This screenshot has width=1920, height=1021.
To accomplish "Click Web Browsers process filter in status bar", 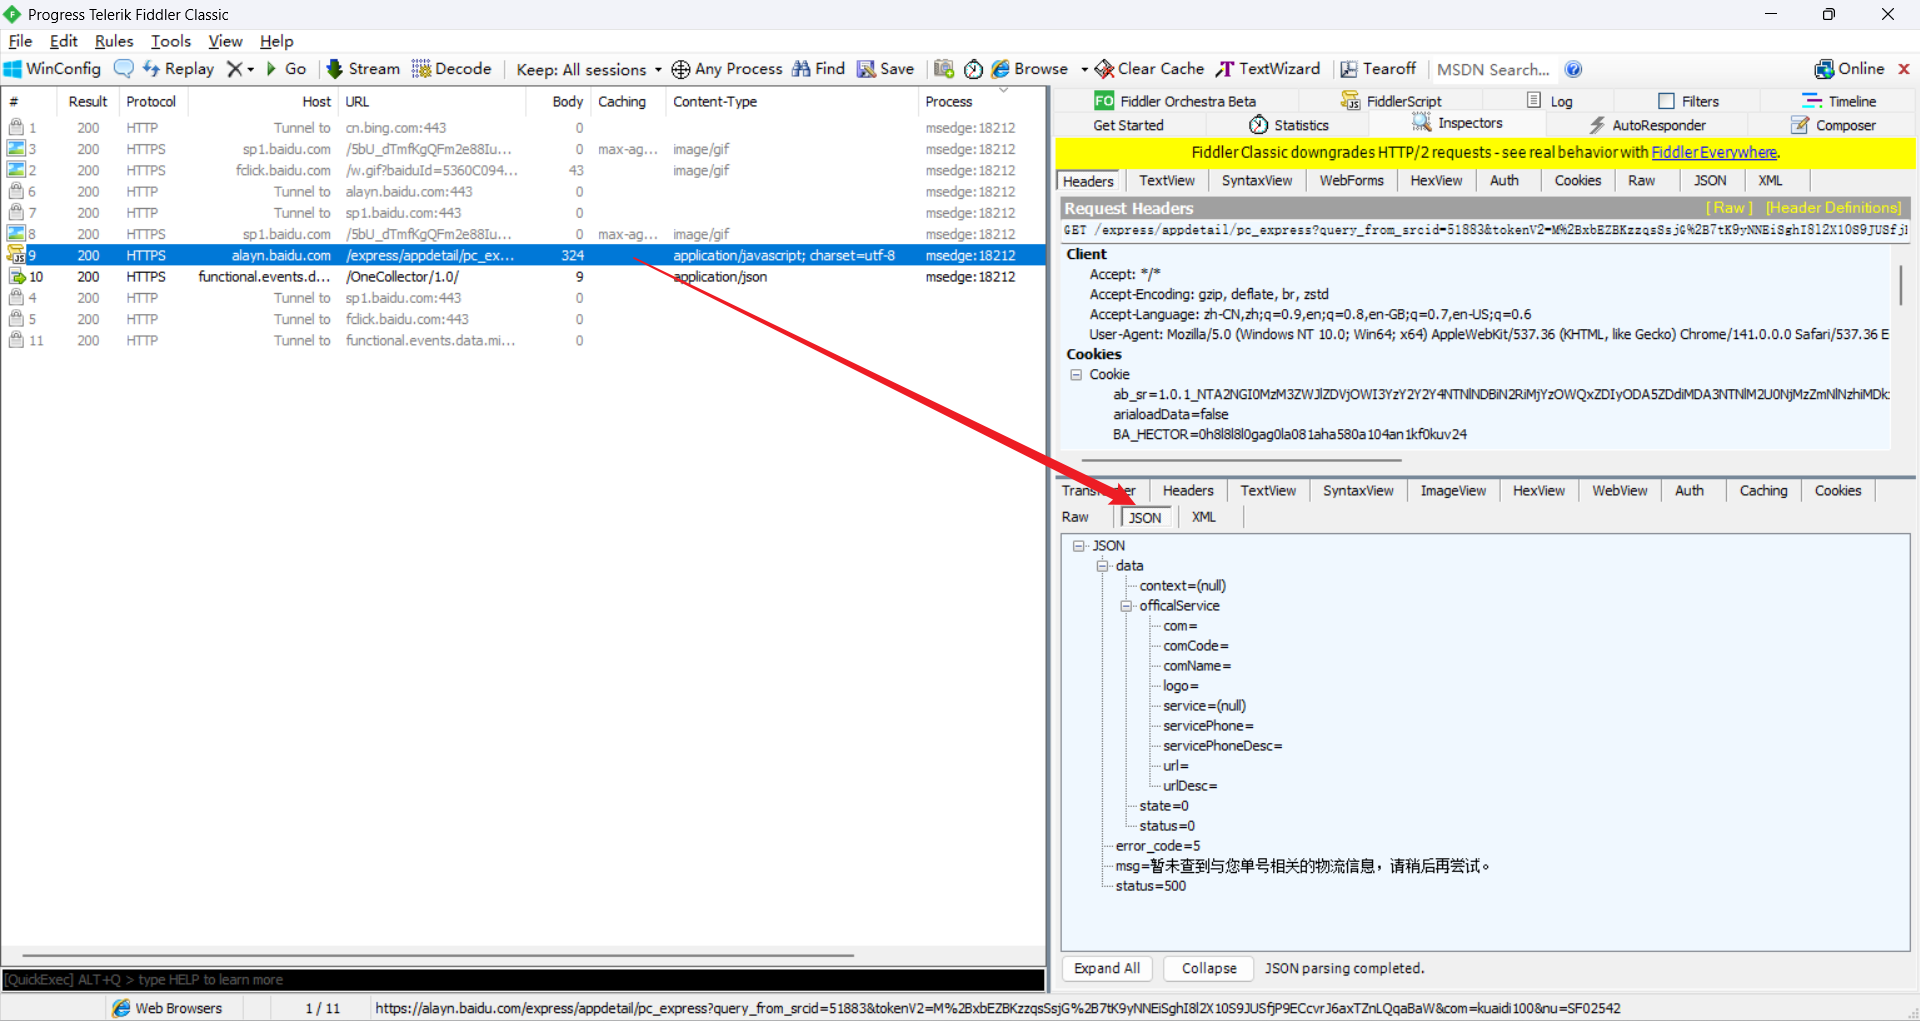I will coord(167,1008).
